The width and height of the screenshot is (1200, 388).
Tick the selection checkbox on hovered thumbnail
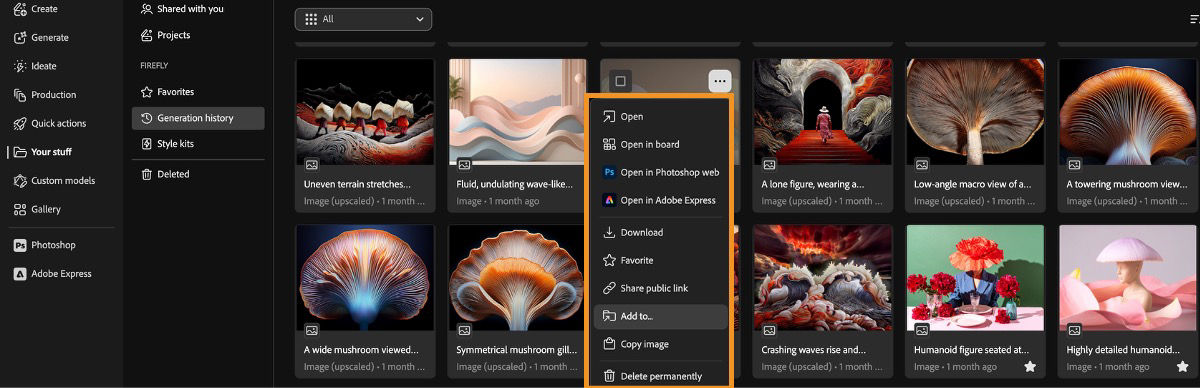(620, 81)
